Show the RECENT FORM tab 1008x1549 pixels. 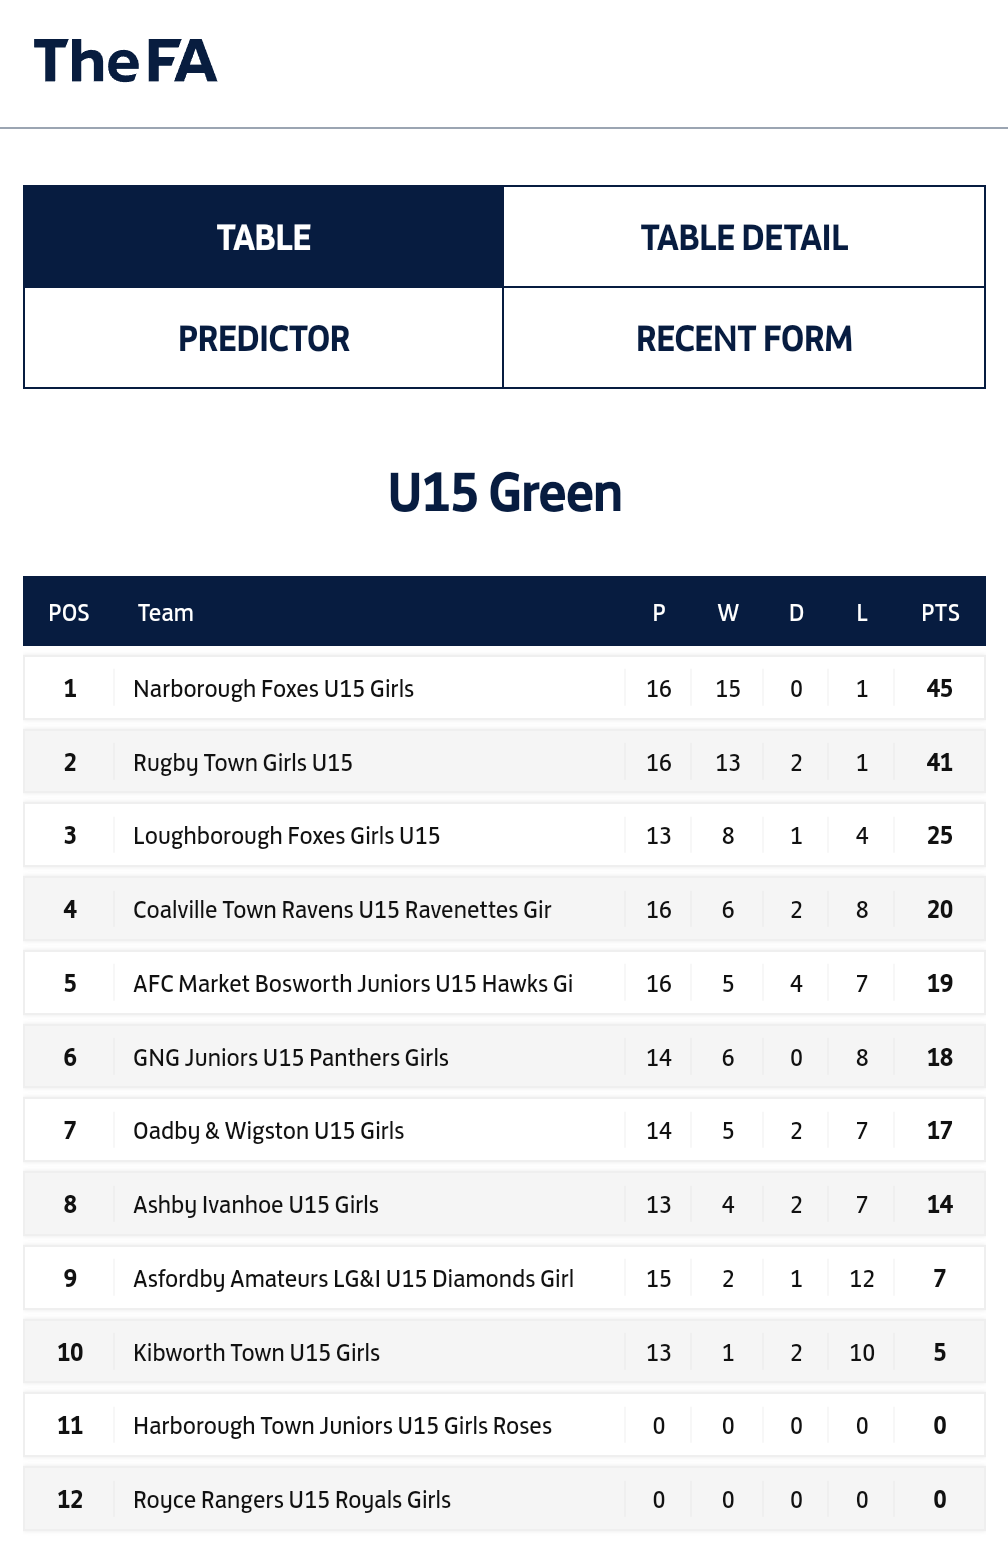click(x=744, y=339)
